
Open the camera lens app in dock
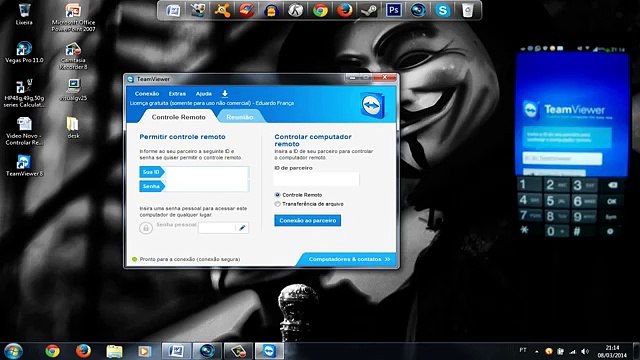418,10
